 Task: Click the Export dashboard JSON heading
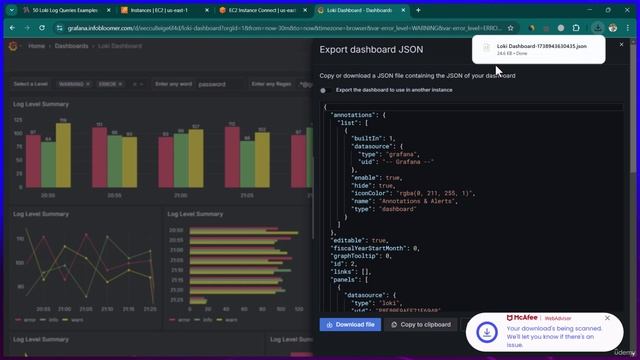click(371, 49)
